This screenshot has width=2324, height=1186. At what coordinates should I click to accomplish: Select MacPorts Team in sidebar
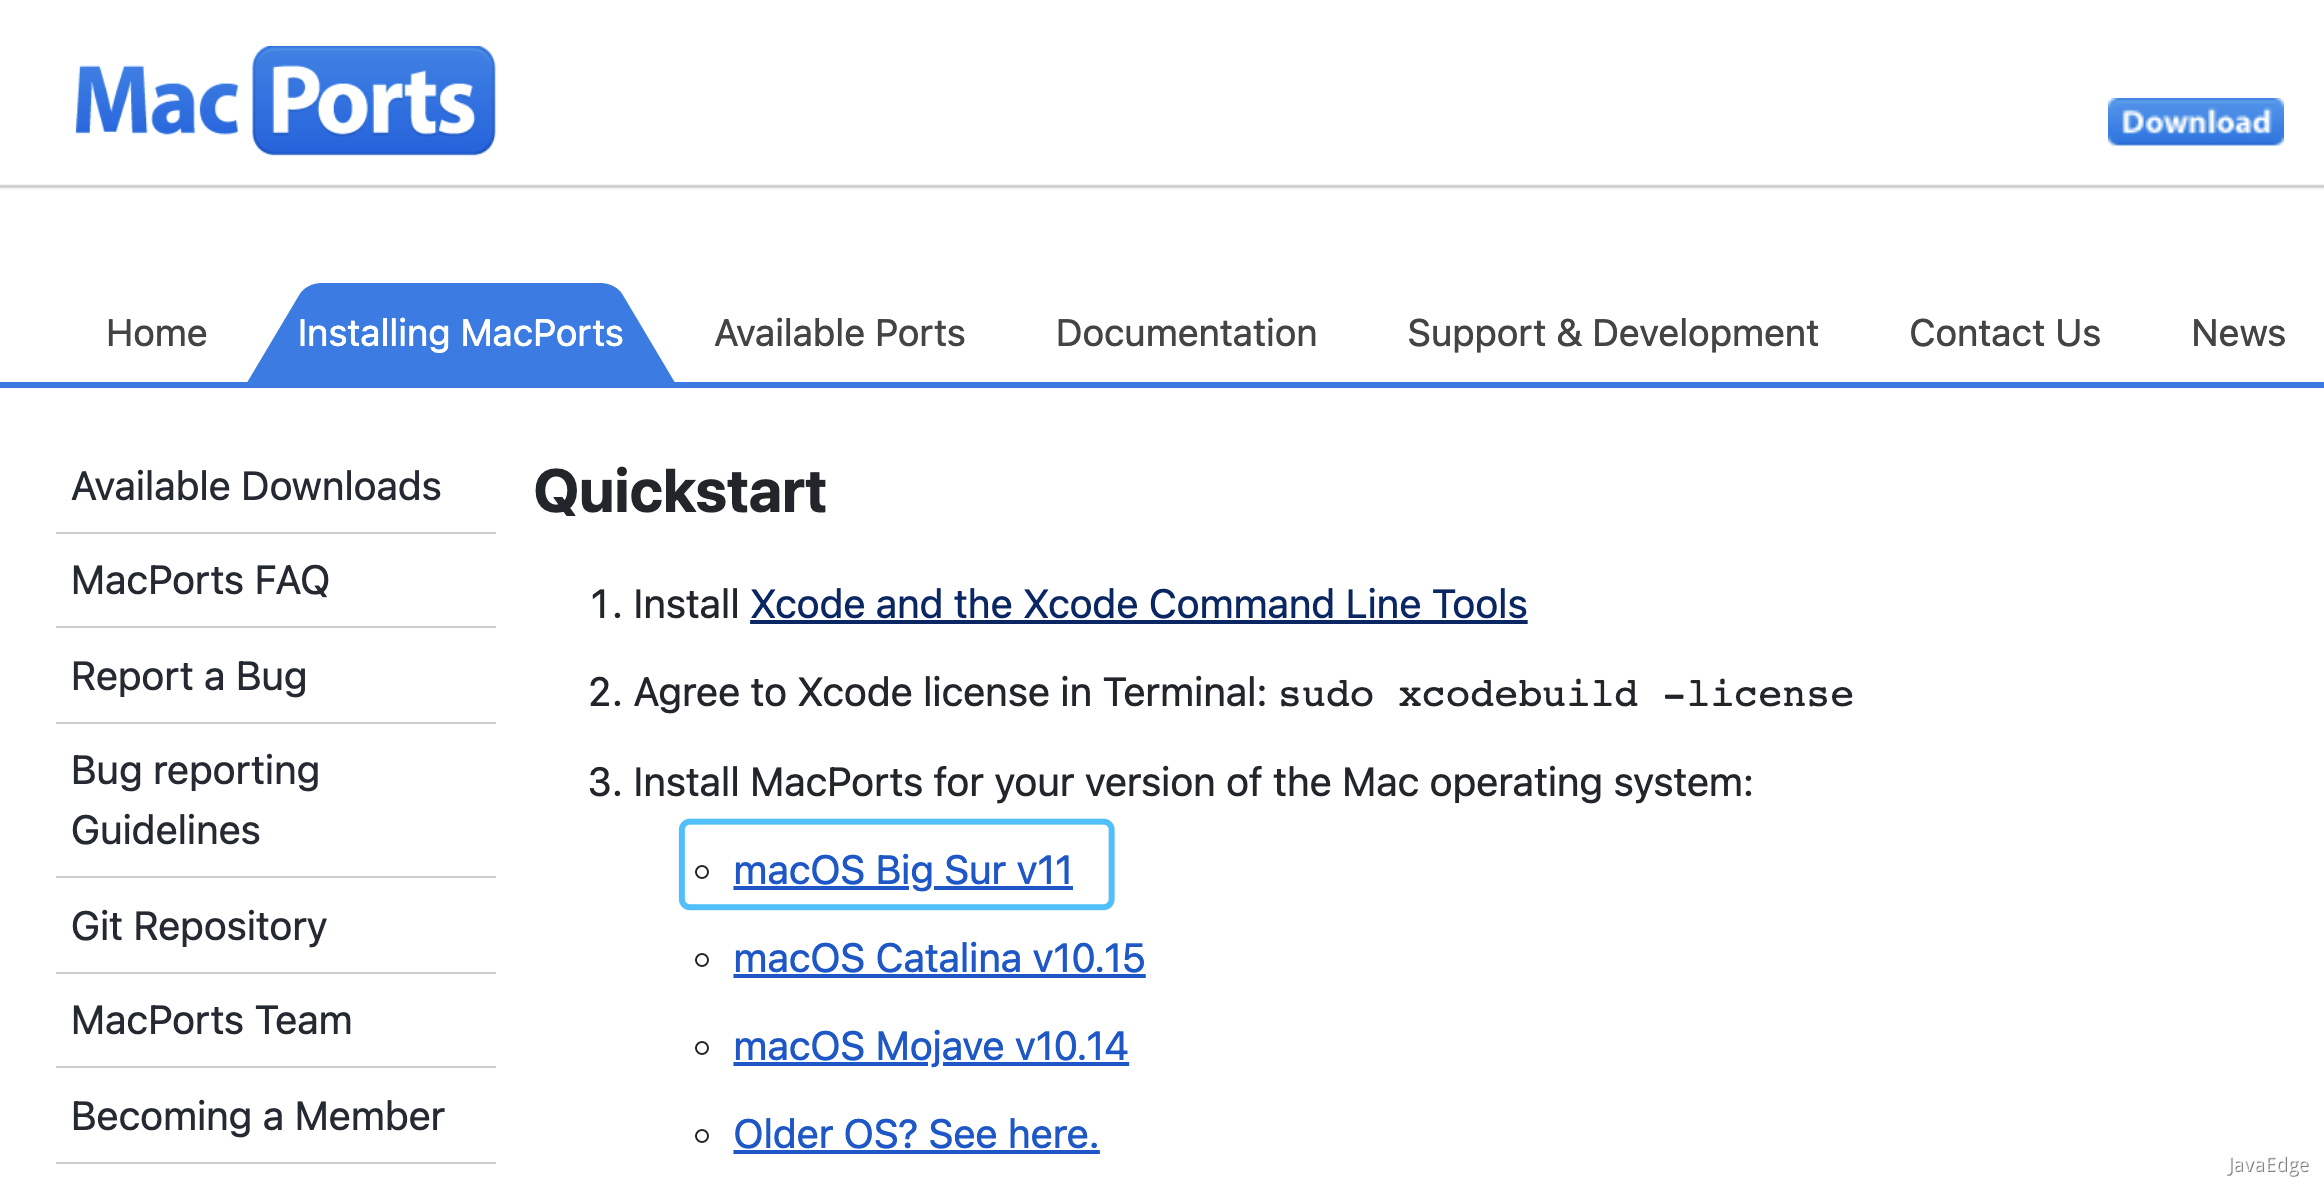point(211,1021)
